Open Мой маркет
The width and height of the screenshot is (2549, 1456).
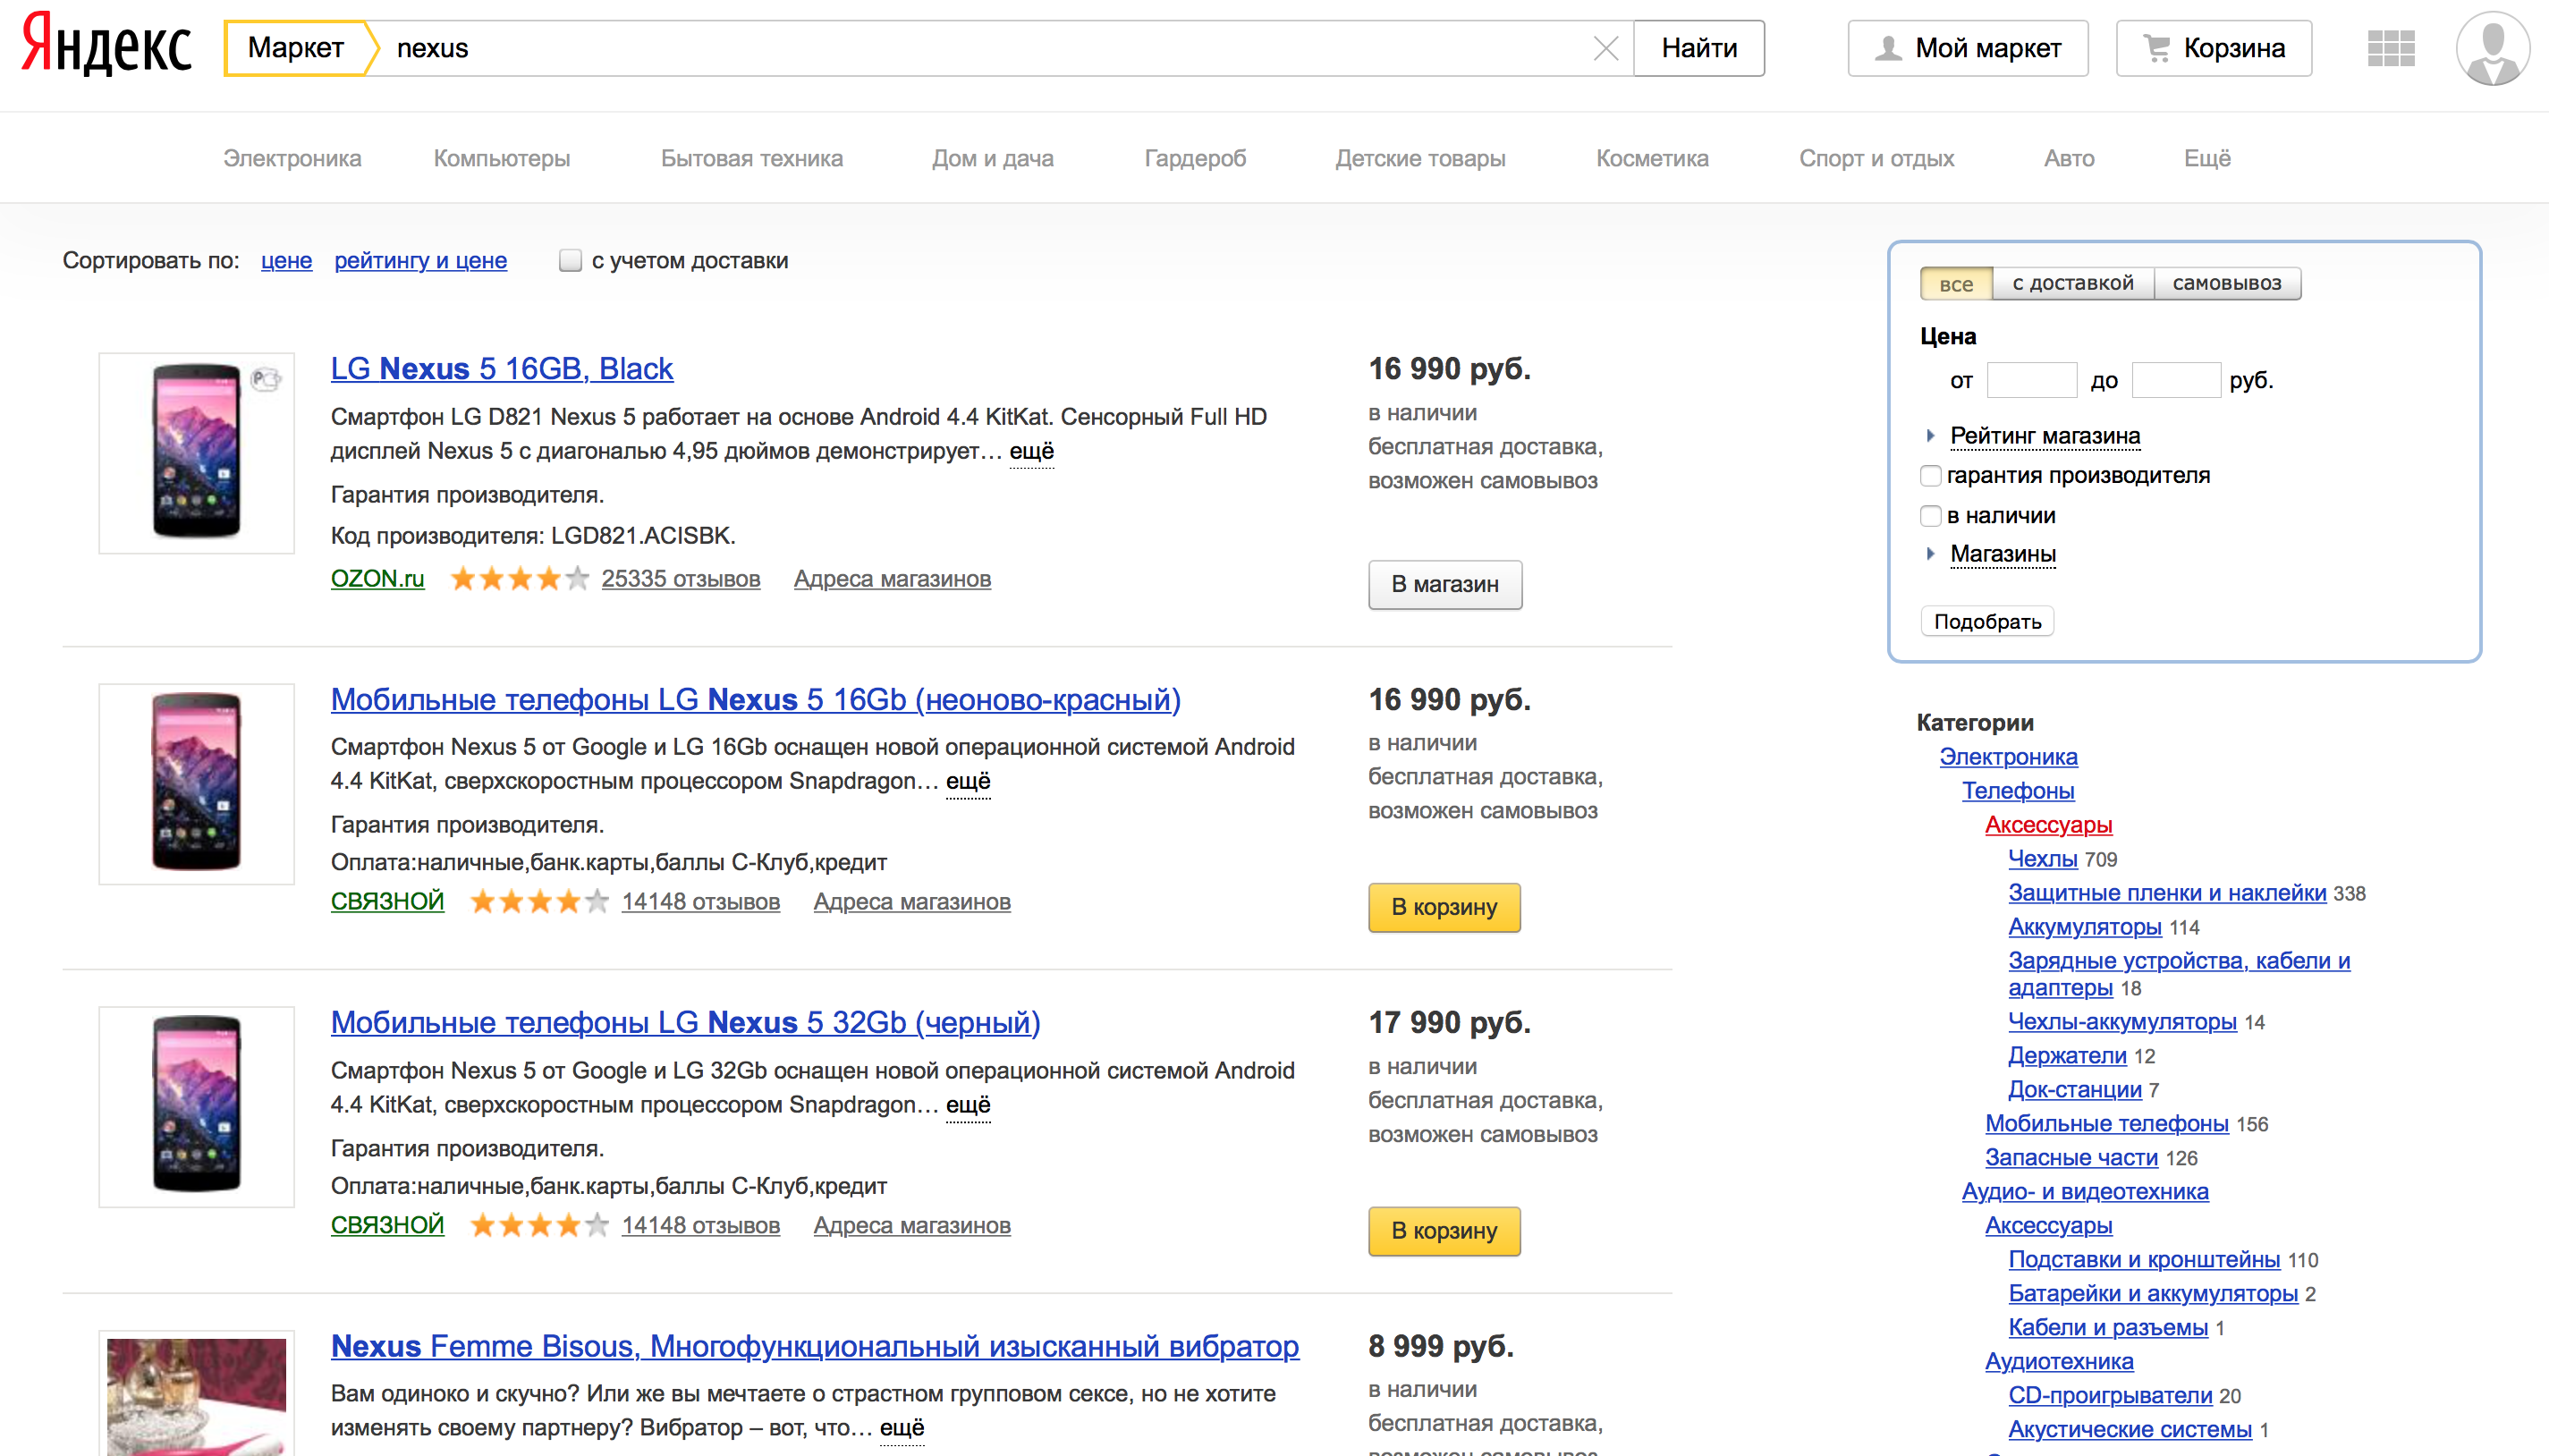1967,48
